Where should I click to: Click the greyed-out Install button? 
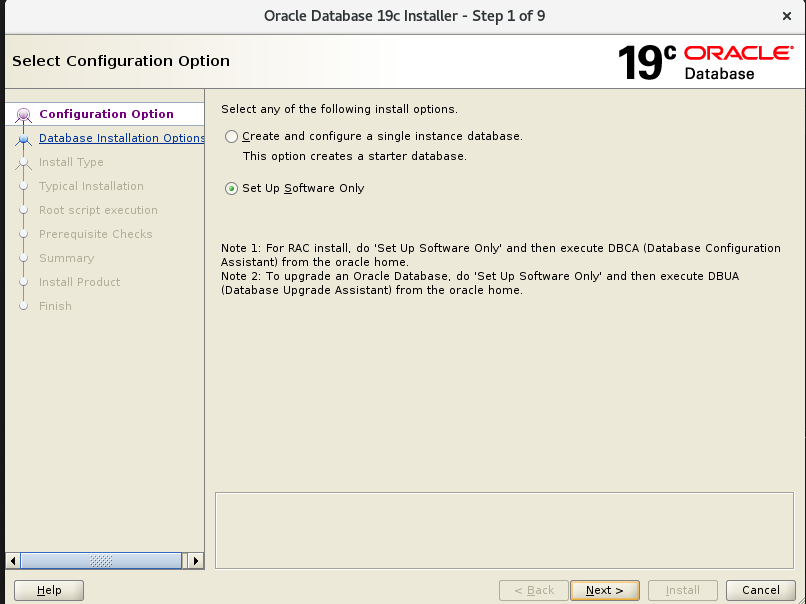(683, 590)
